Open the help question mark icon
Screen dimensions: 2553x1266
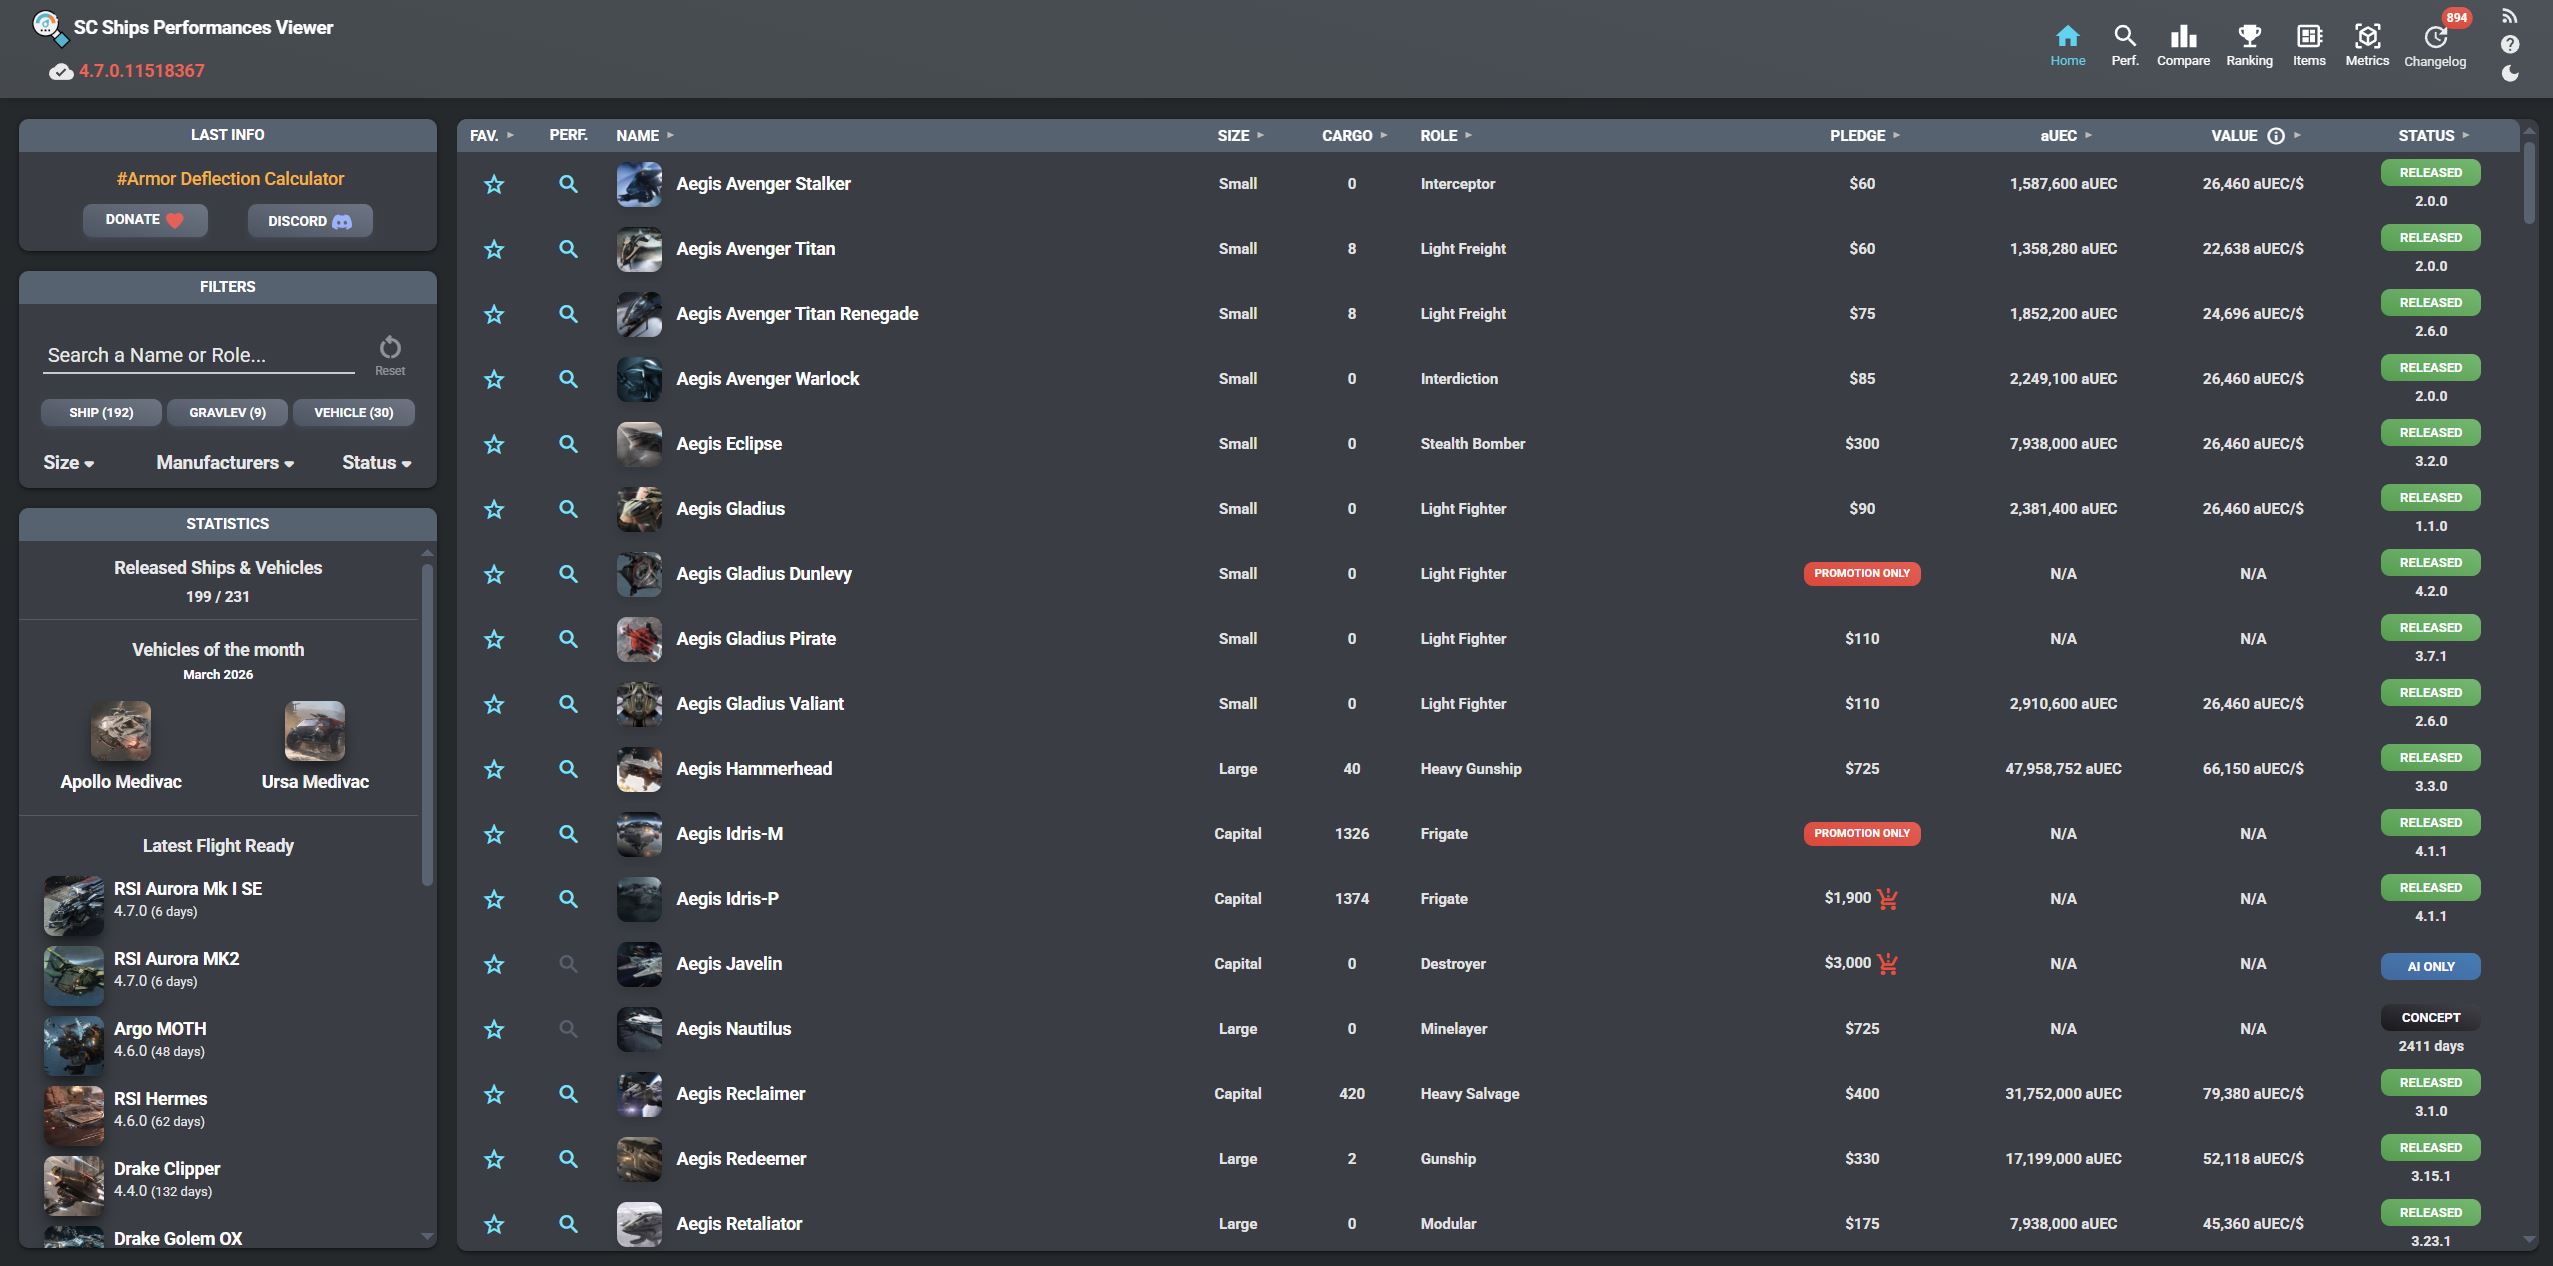2510,44
